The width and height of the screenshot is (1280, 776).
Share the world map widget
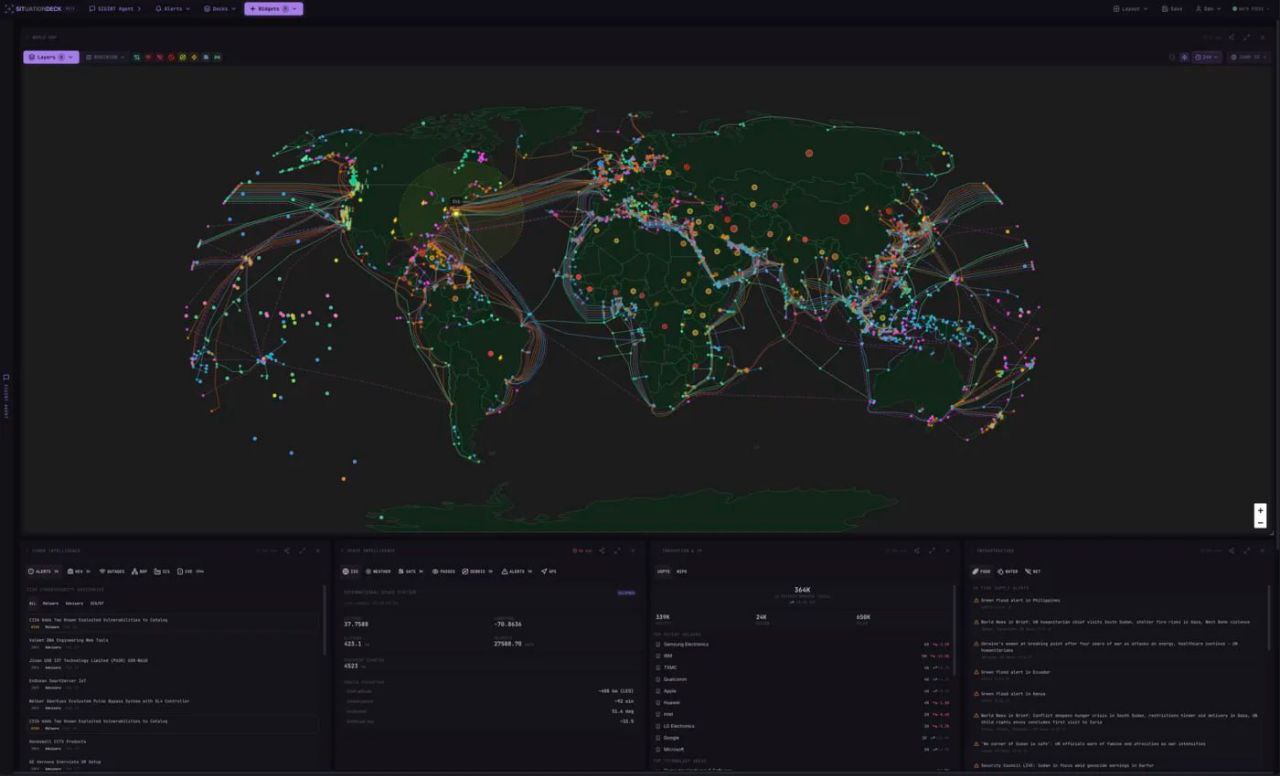(x=1231, y=37)
